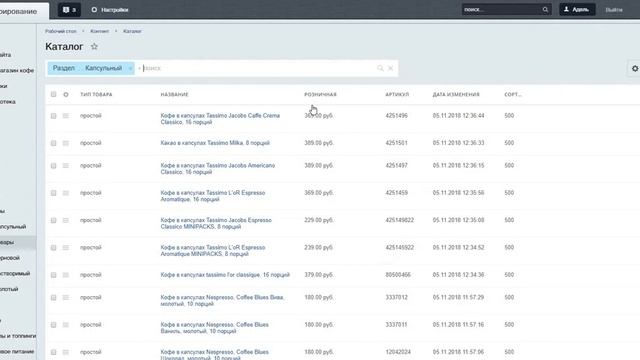Check the select-all header checkbox
Image resolution: width=640 pixels, height=360 pixels.
pyautogui.click(x=53, y=94)
